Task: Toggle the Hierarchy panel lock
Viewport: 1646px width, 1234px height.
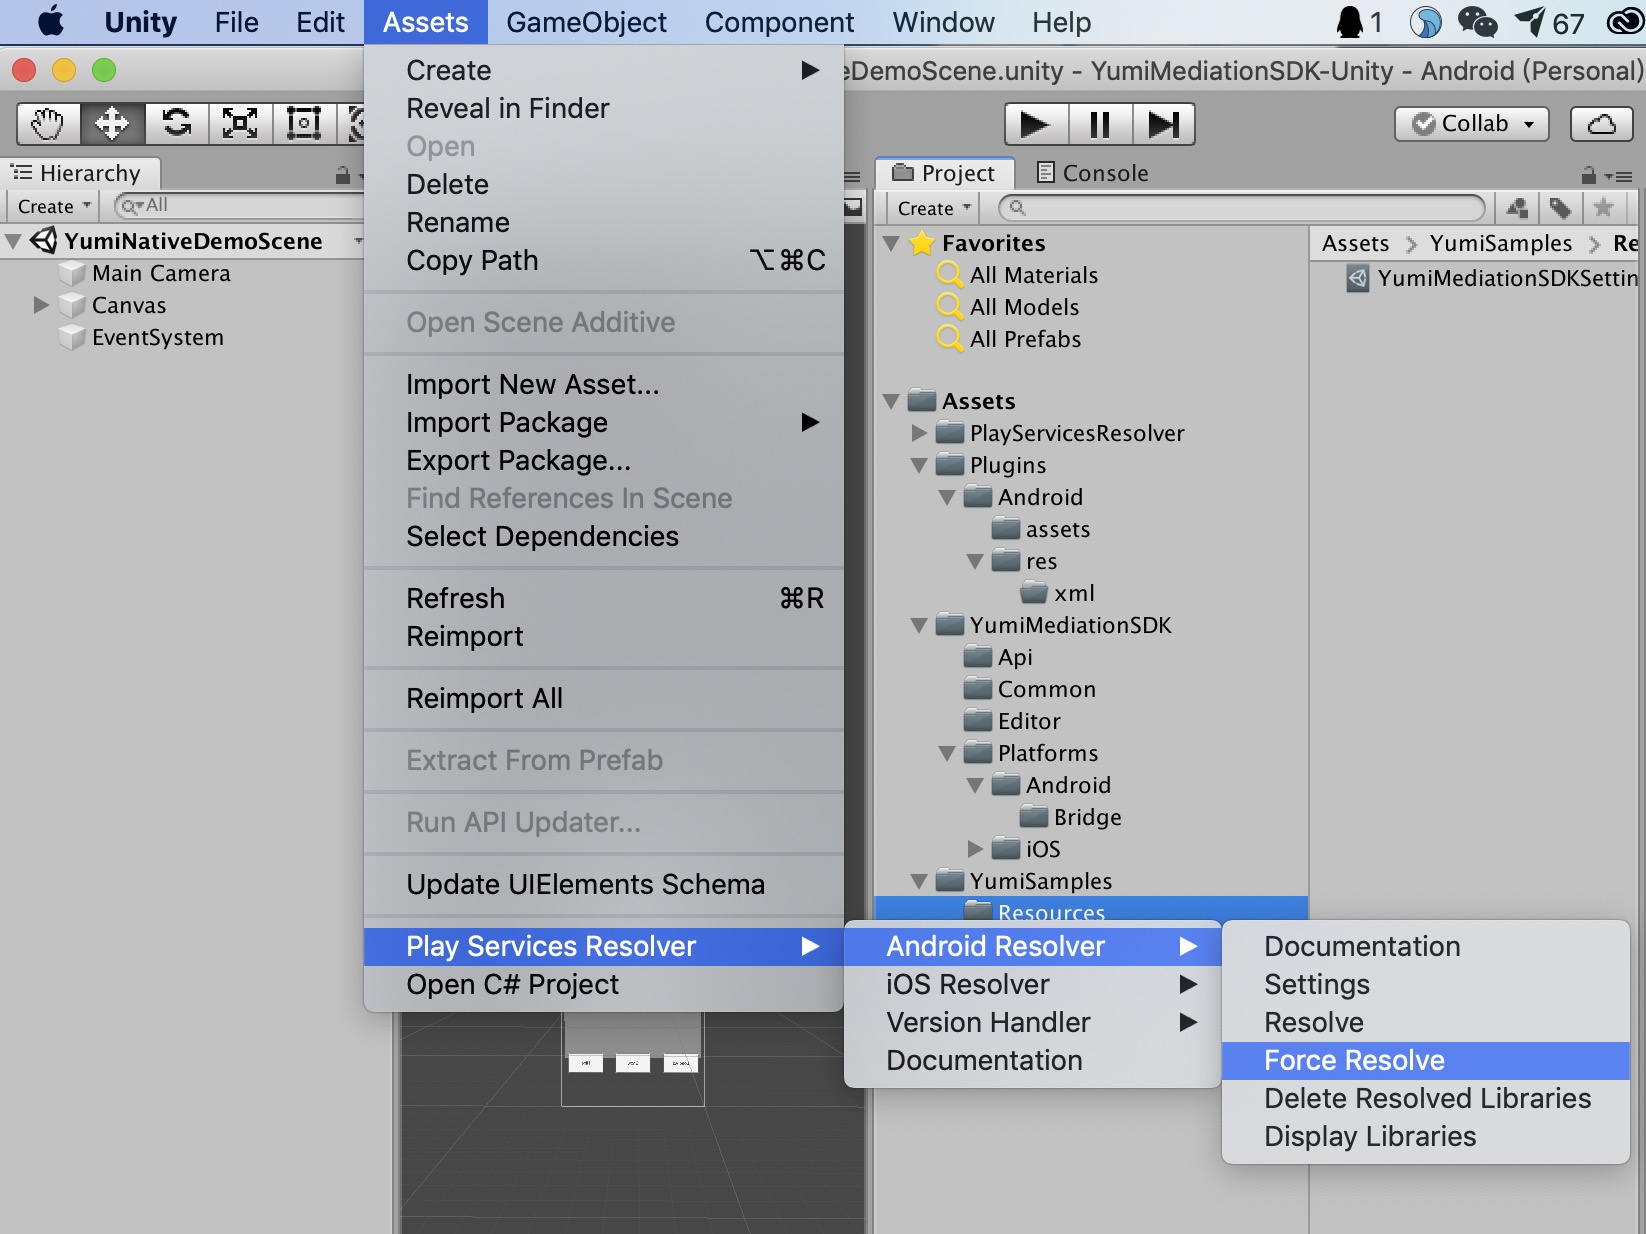Action: (x=343, y=175)
